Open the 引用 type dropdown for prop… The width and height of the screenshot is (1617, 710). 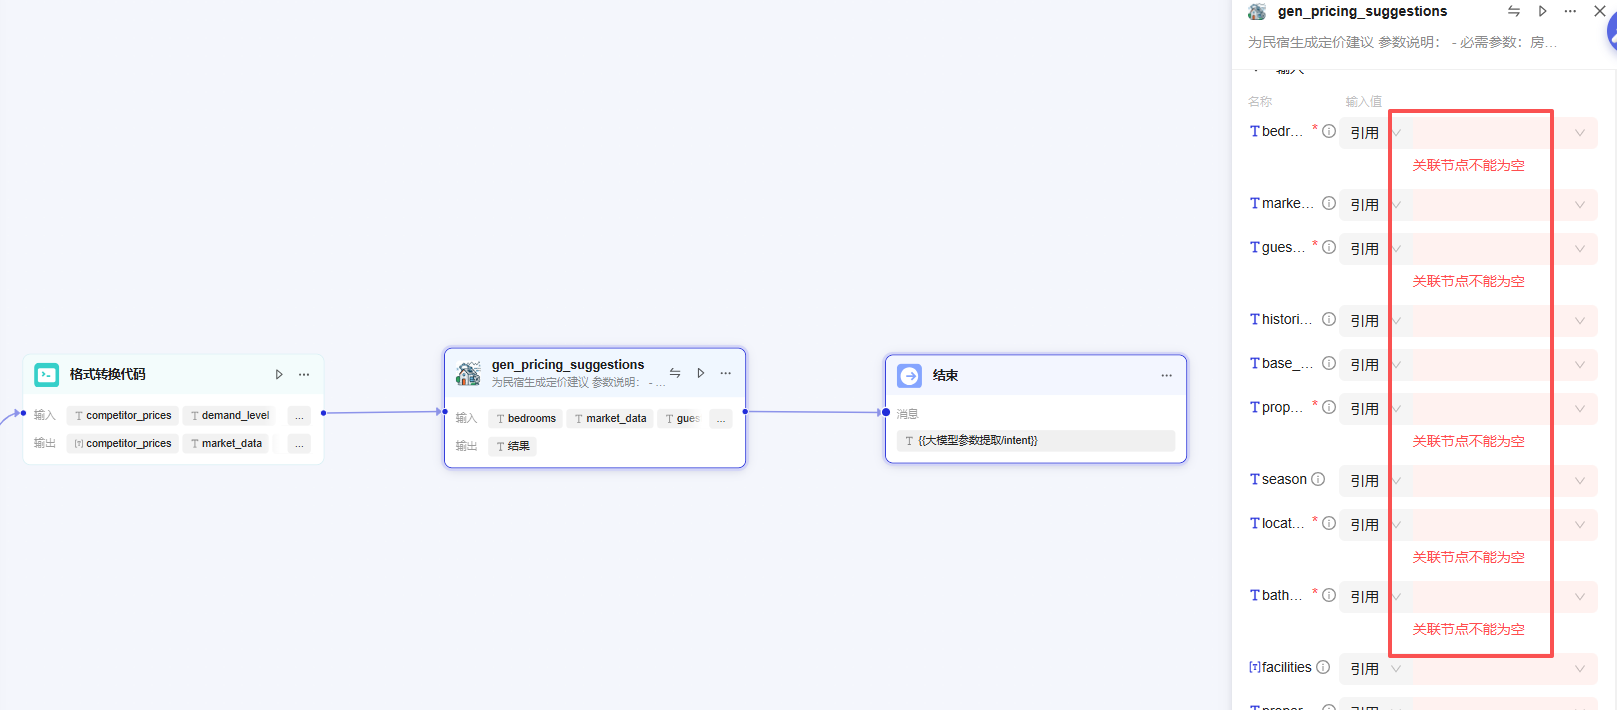1375,408
